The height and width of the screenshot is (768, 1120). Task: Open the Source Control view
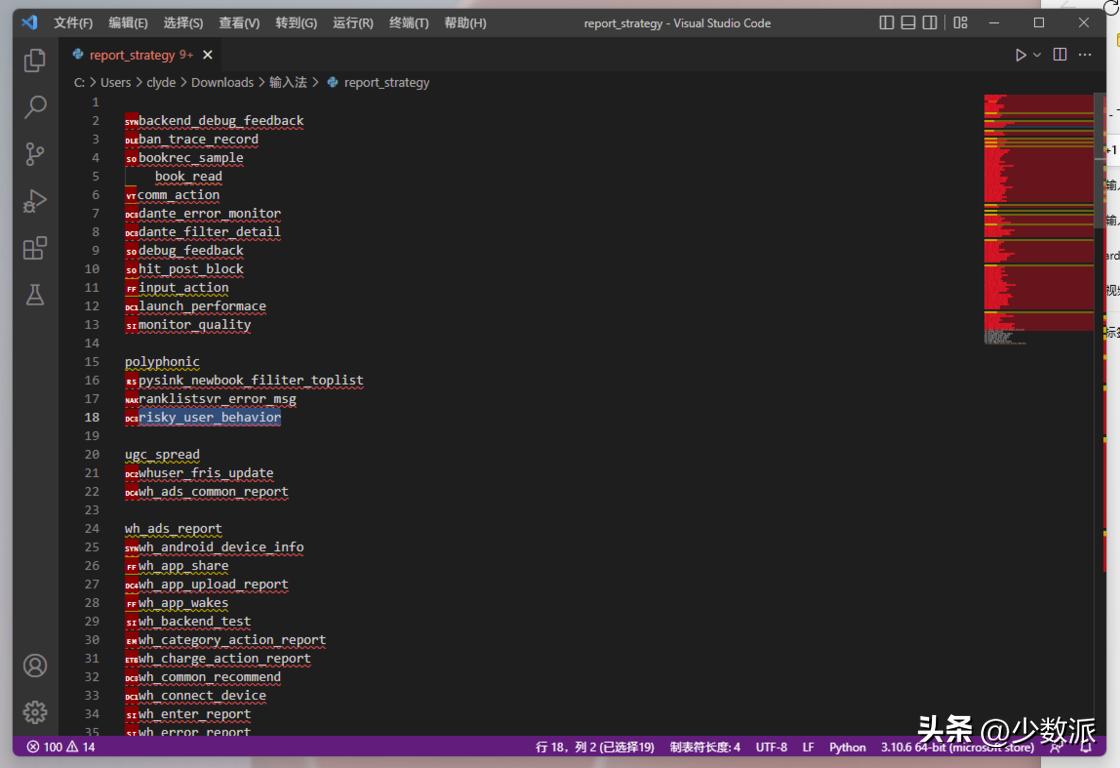coord(35,154)
